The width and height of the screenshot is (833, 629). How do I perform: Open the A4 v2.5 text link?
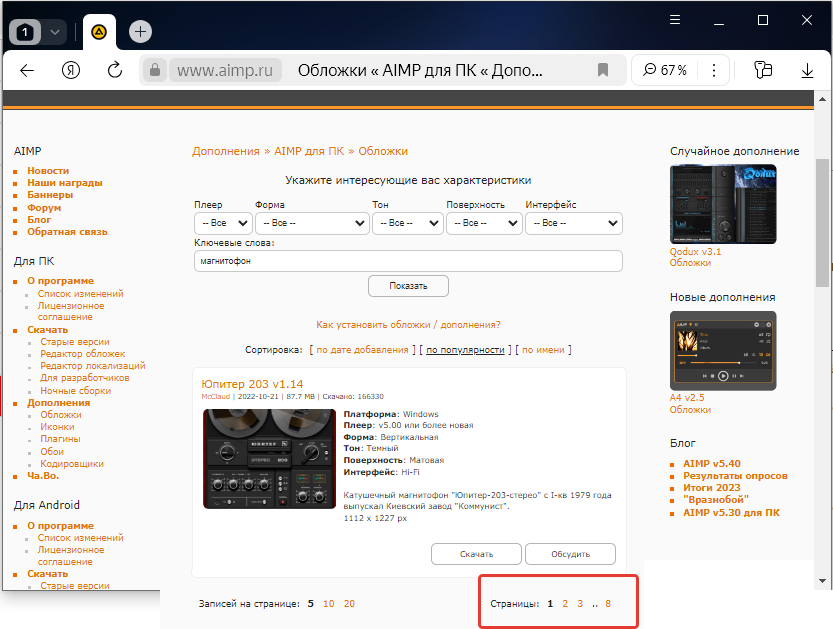coord(687,397)
